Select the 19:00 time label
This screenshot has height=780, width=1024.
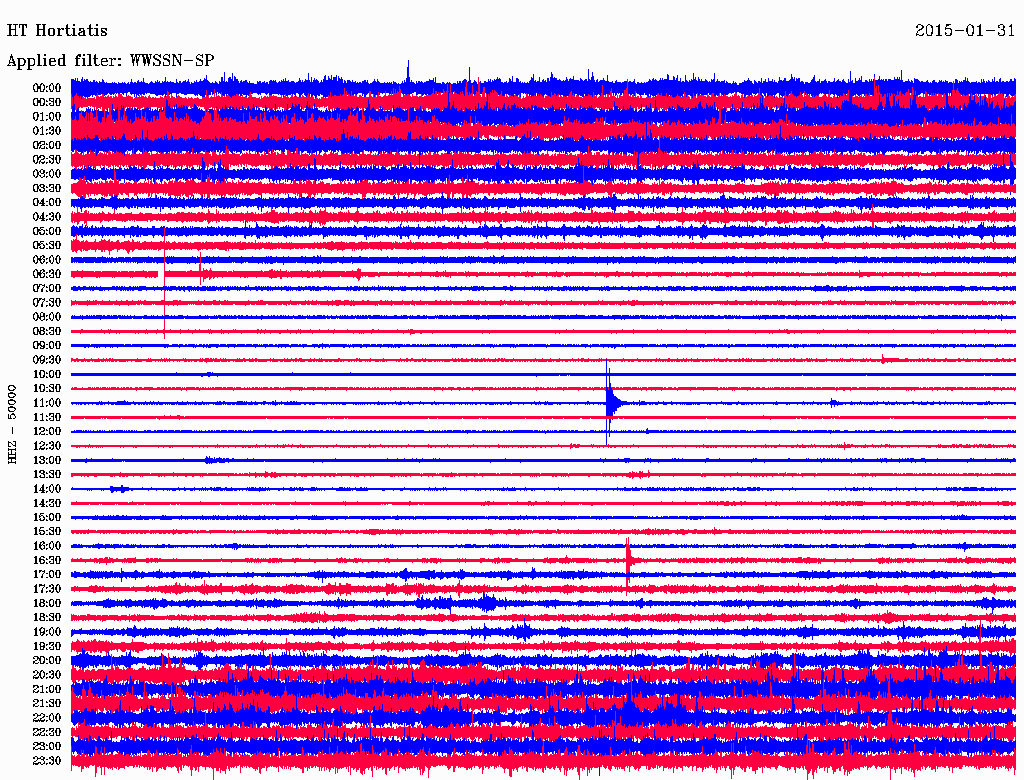(x=47, y=632)
